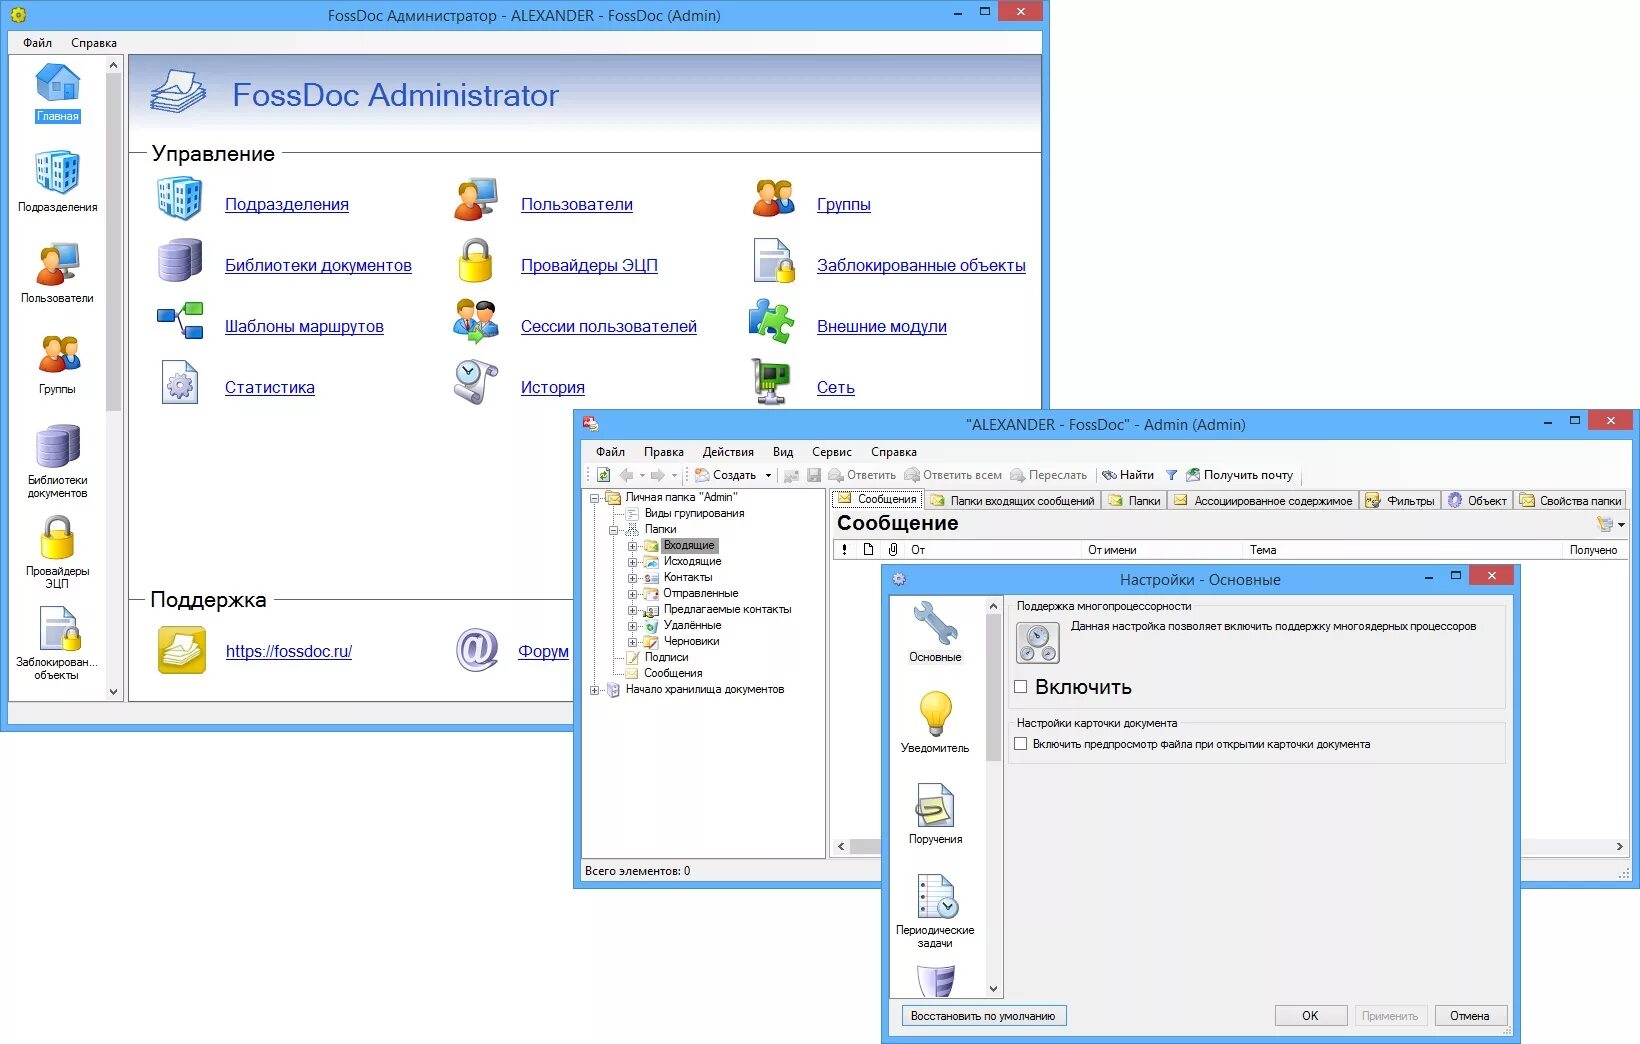This screenshot has width=1640, height=1044.
Task: Click message list horizontal scroll right arrow
Action: [x=1620, y=846]
